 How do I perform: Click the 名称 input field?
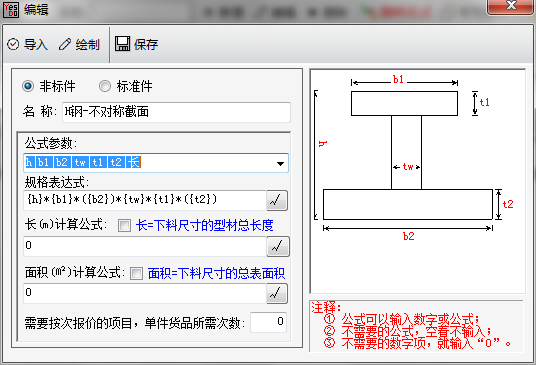[176, 112]
